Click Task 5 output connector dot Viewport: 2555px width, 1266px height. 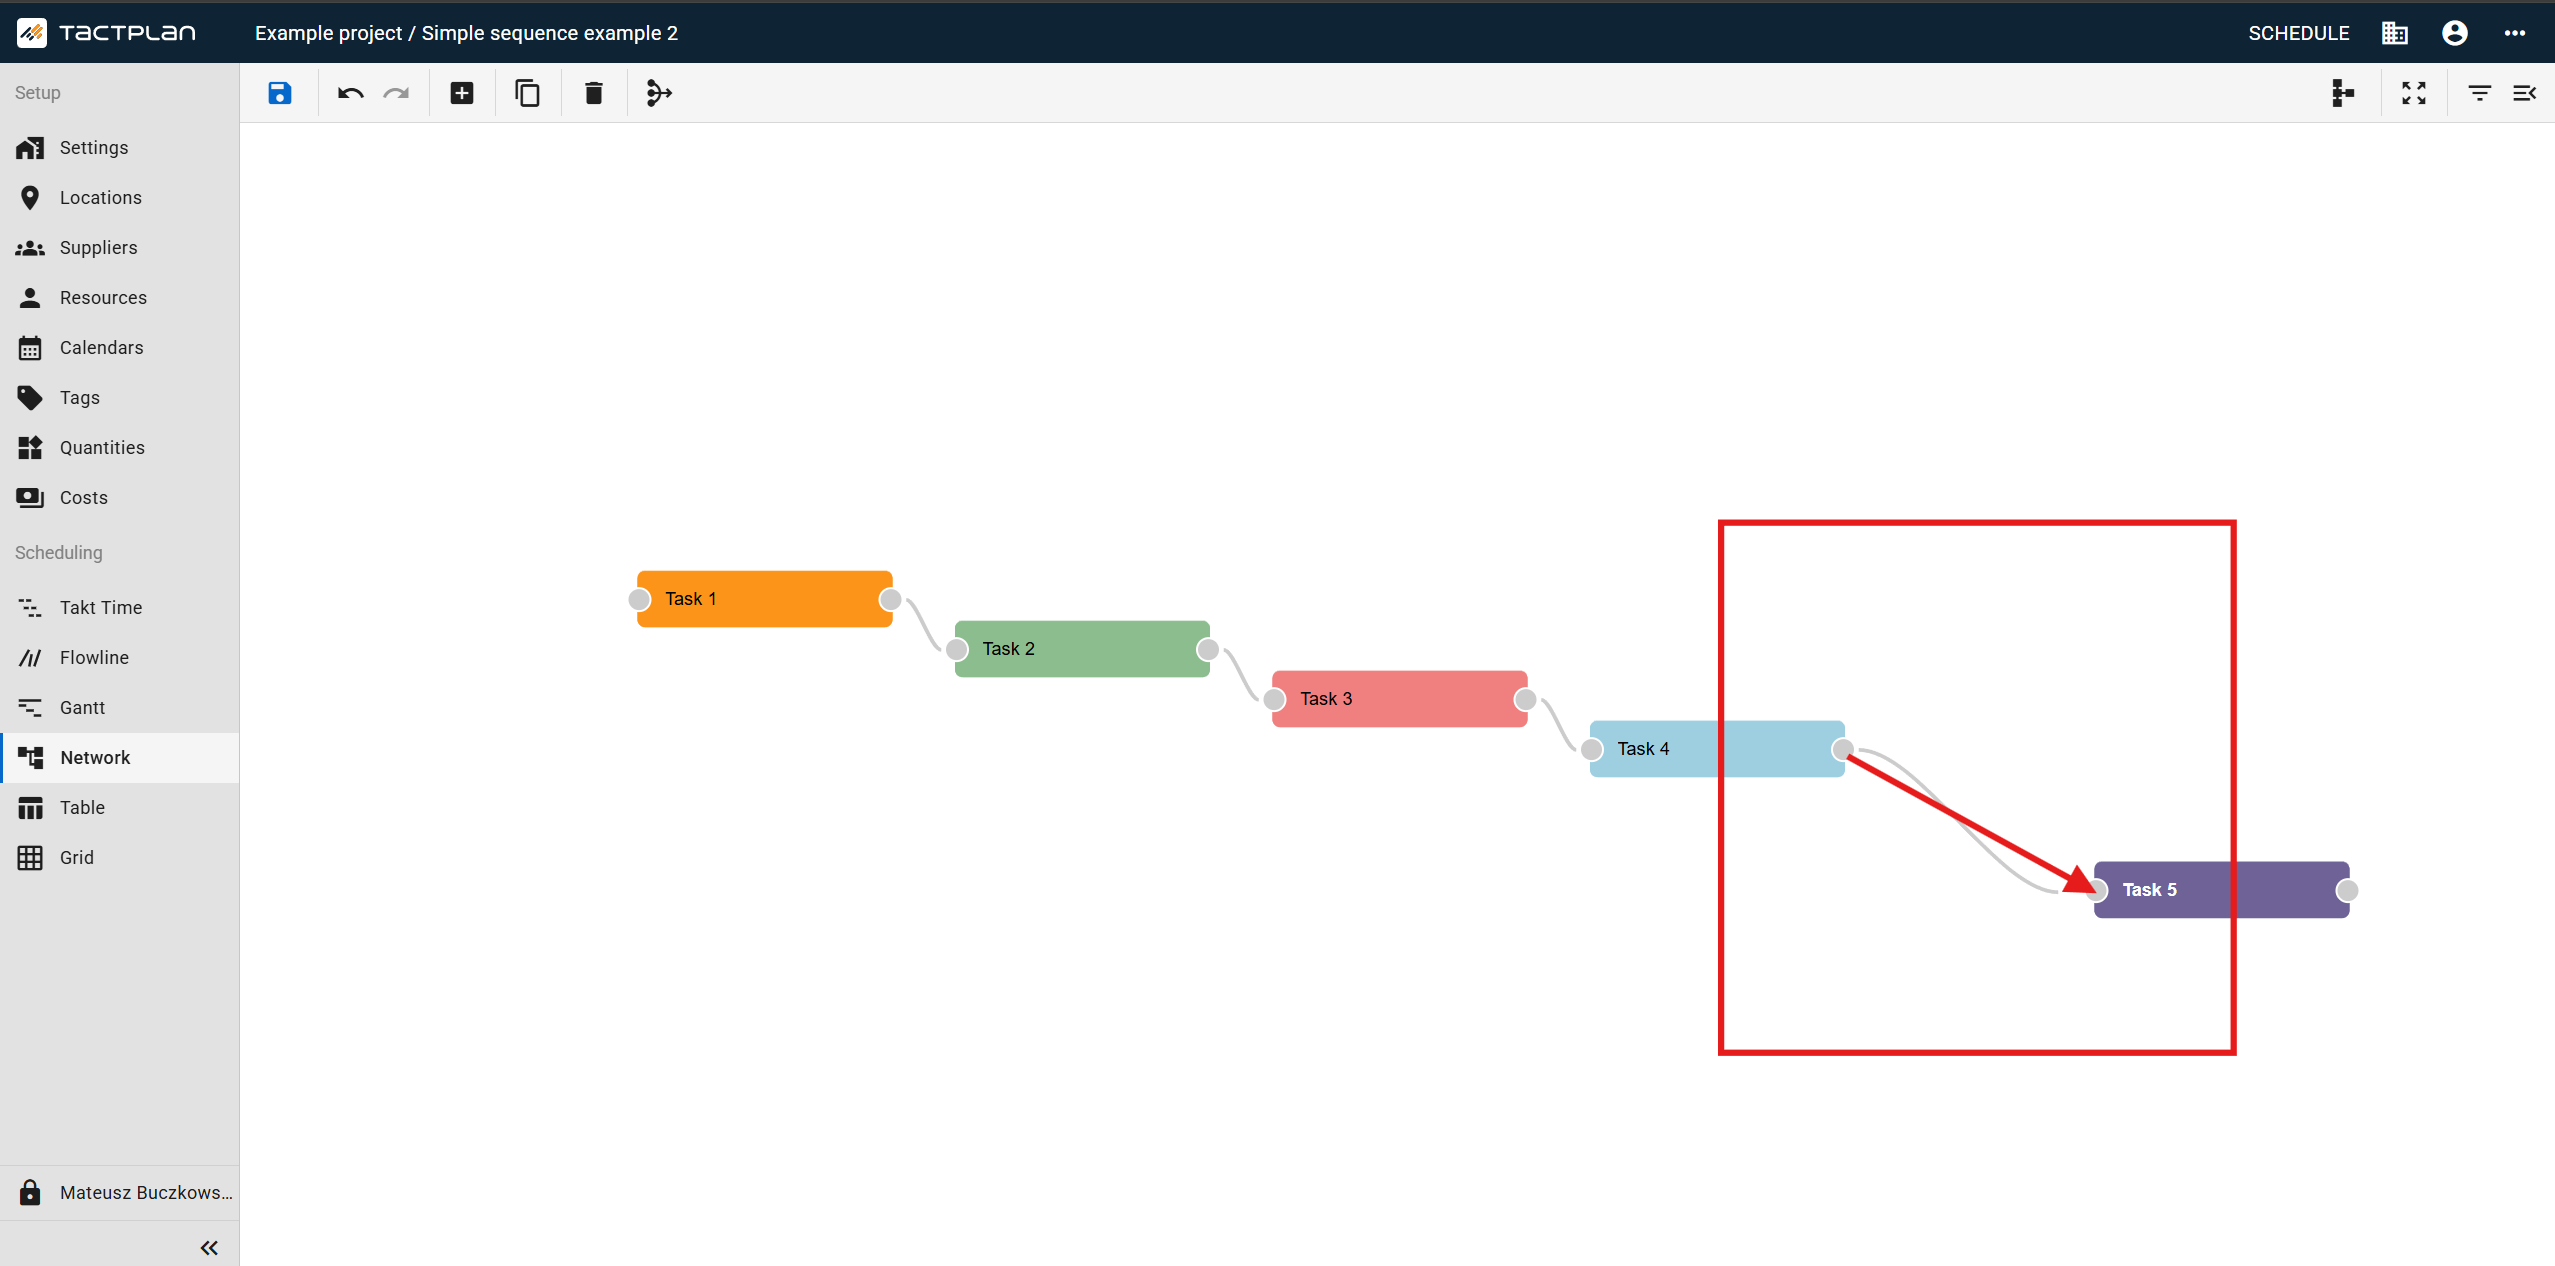coord(2347,890)
